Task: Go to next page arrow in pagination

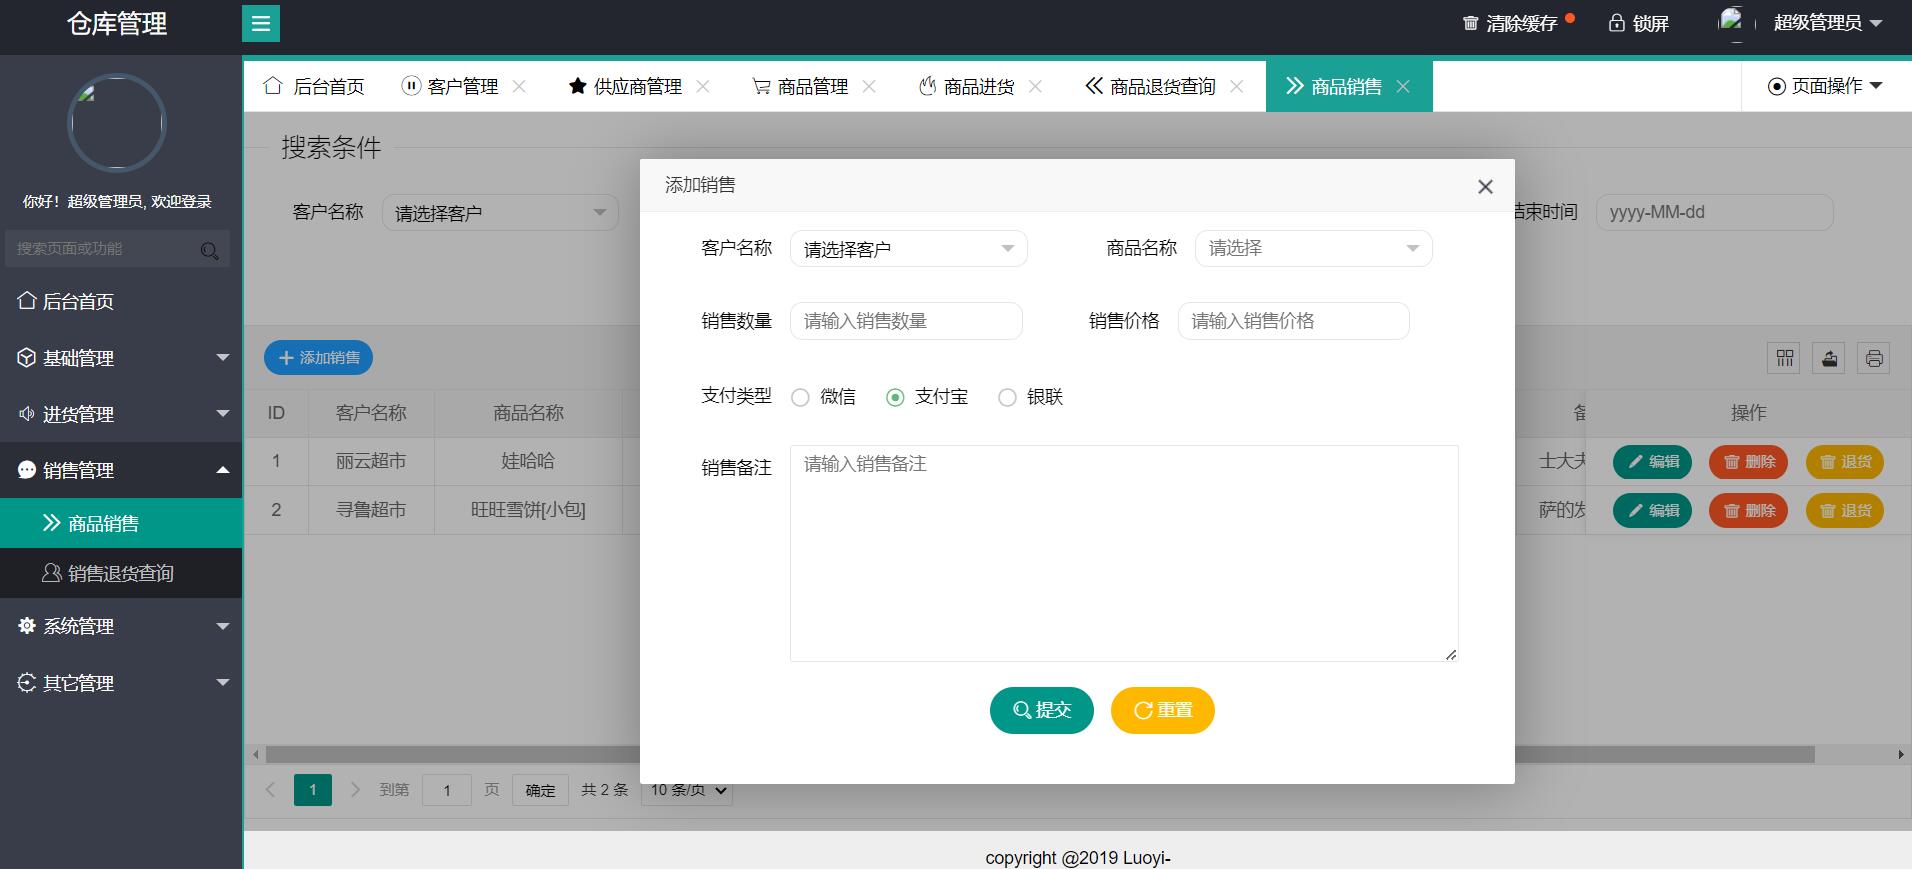Action: point(355,790)
